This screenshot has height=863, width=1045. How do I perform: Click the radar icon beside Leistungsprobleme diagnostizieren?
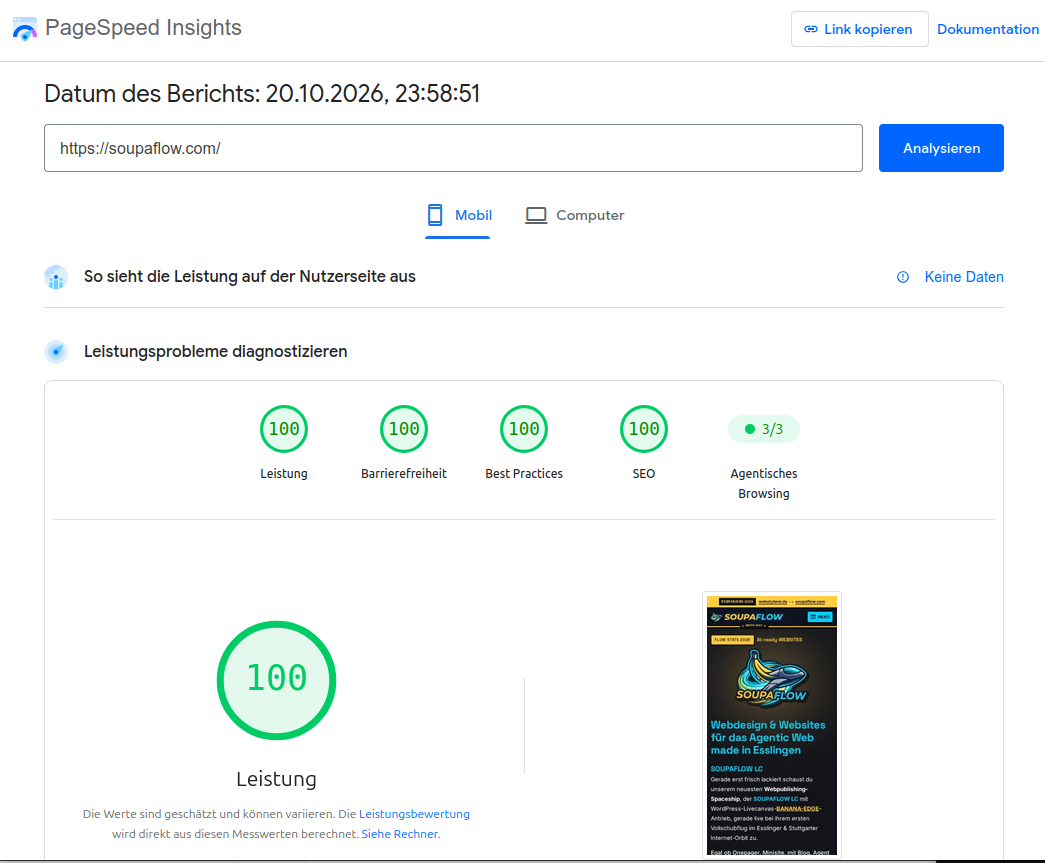pos(56,352)
